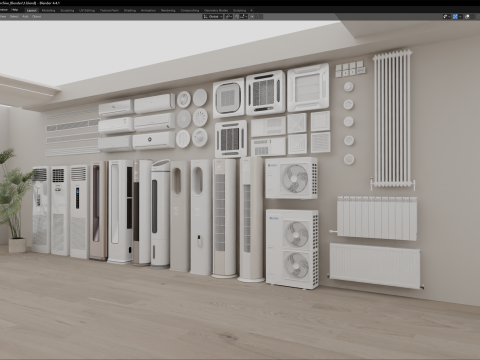480x360 pixels.
Task: Switch to the Geometry Nodes workspace tab
Action: tap(216, 10)
